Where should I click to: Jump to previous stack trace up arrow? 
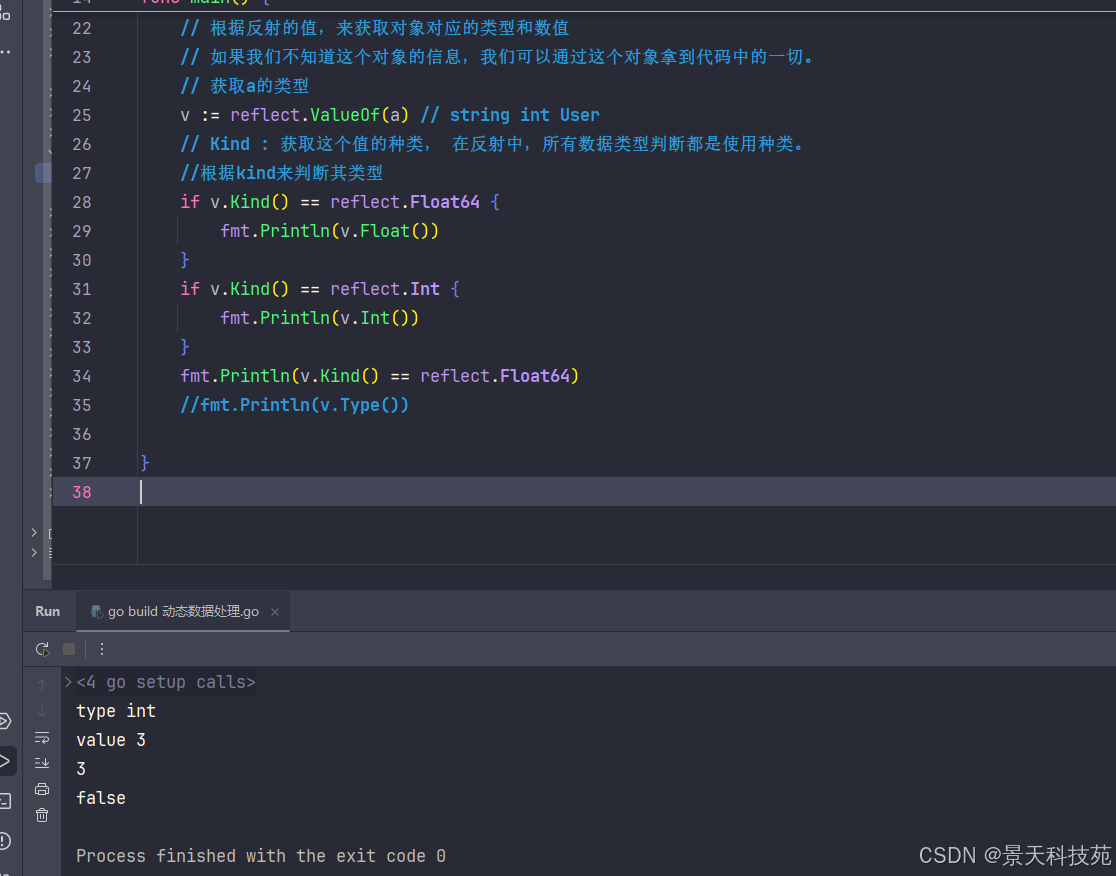(x=42, y=685)
